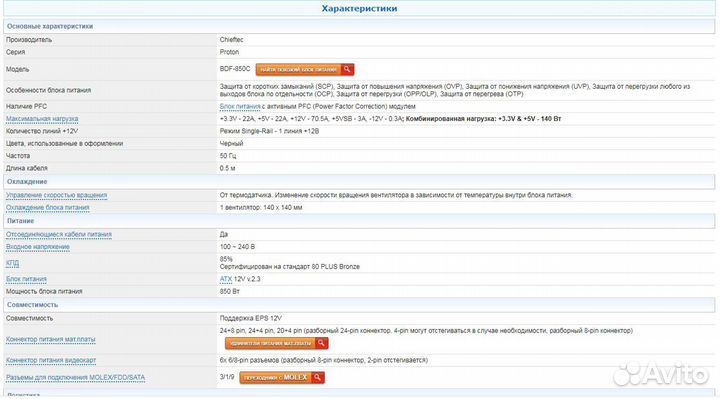Open 'Управление скоростью вращения' link
Image resolution: width=720 pixels, height=399 pixels.
[x=56, y=195]
